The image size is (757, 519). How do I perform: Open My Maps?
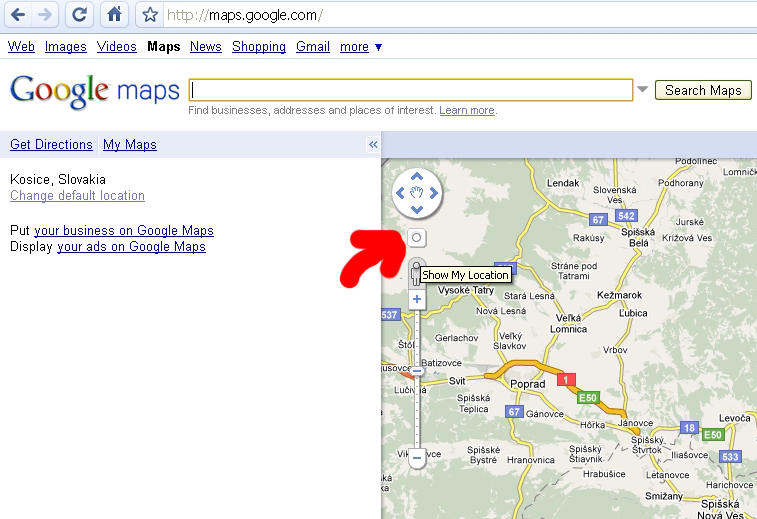tap(130, 144)
